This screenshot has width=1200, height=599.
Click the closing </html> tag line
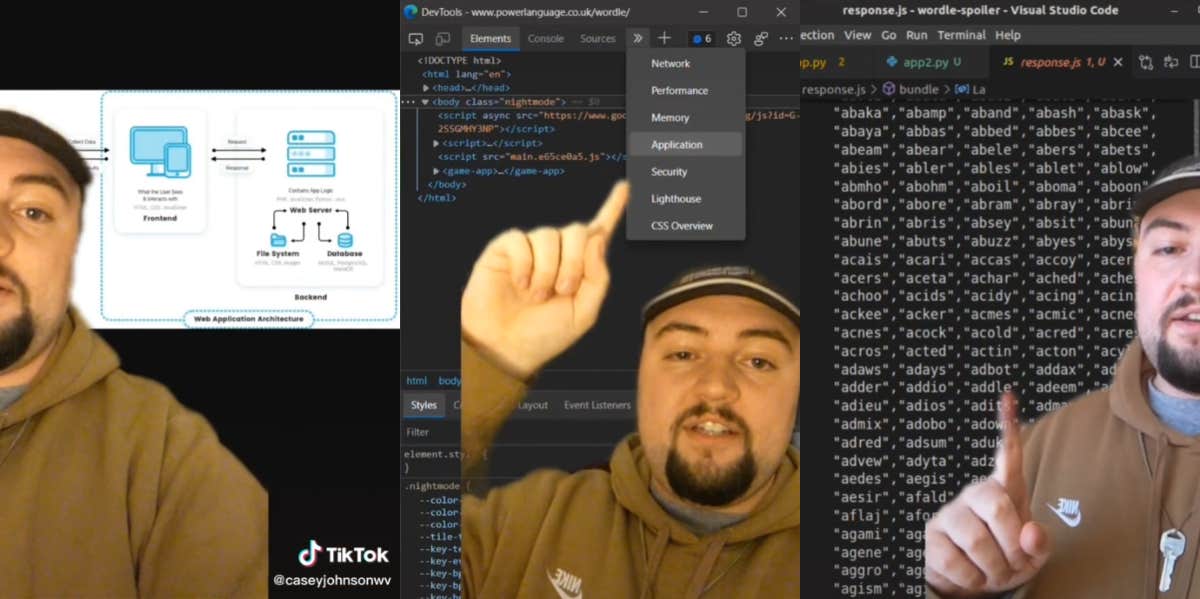coord(437,198)
